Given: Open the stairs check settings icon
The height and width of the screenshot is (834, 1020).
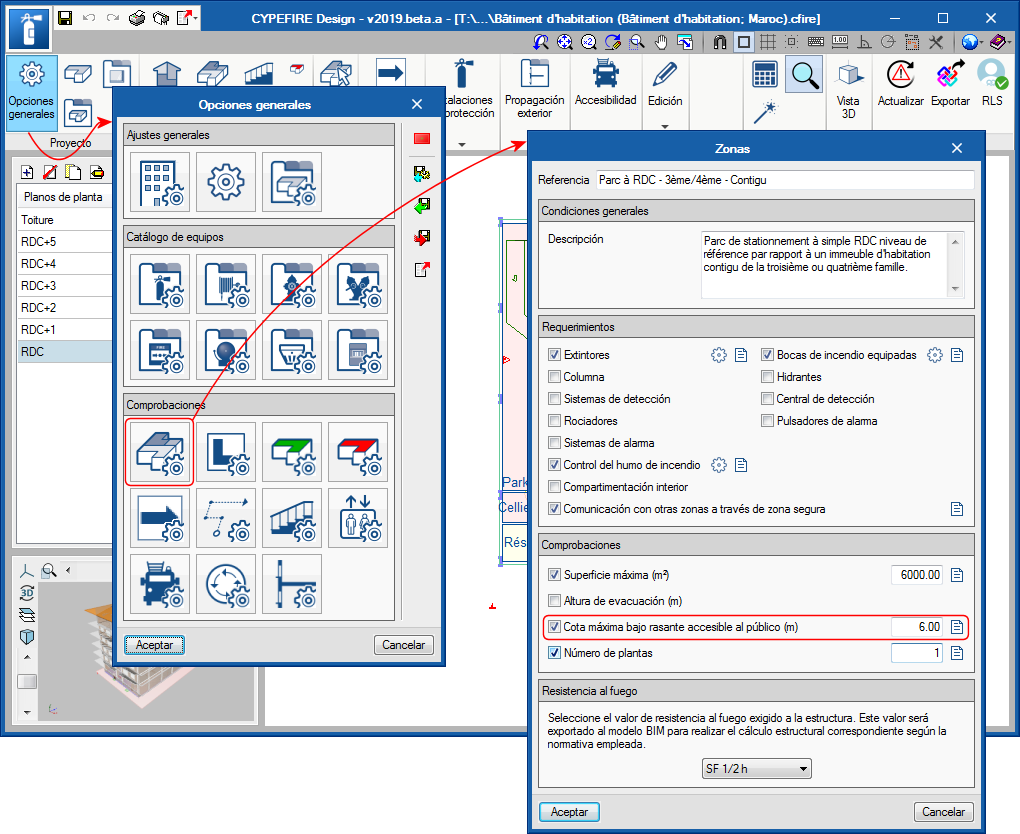Looking at the screenshot, I should point(292,518).
